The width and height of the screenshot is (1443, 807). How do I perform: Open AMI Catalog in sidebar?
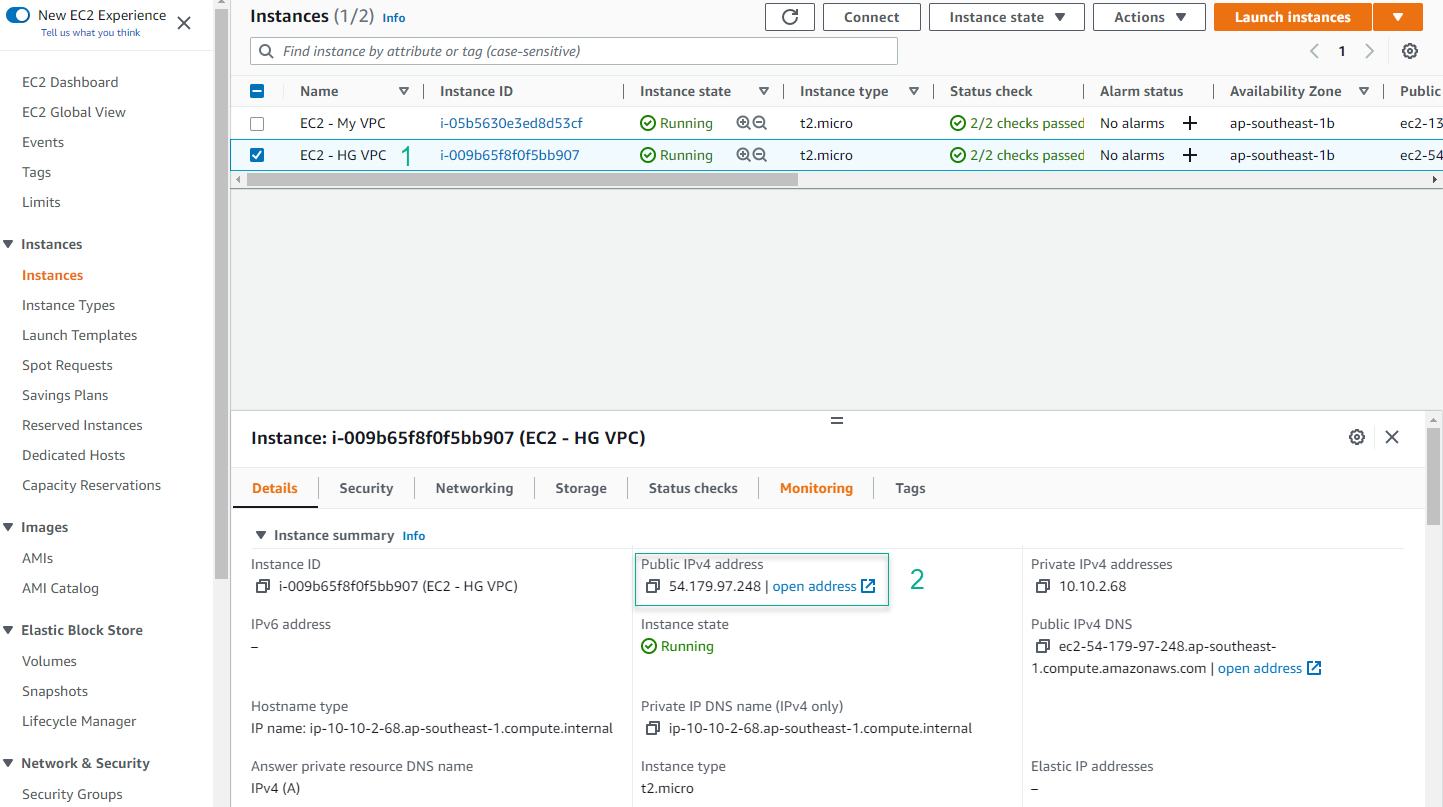(x=60, y=588)
